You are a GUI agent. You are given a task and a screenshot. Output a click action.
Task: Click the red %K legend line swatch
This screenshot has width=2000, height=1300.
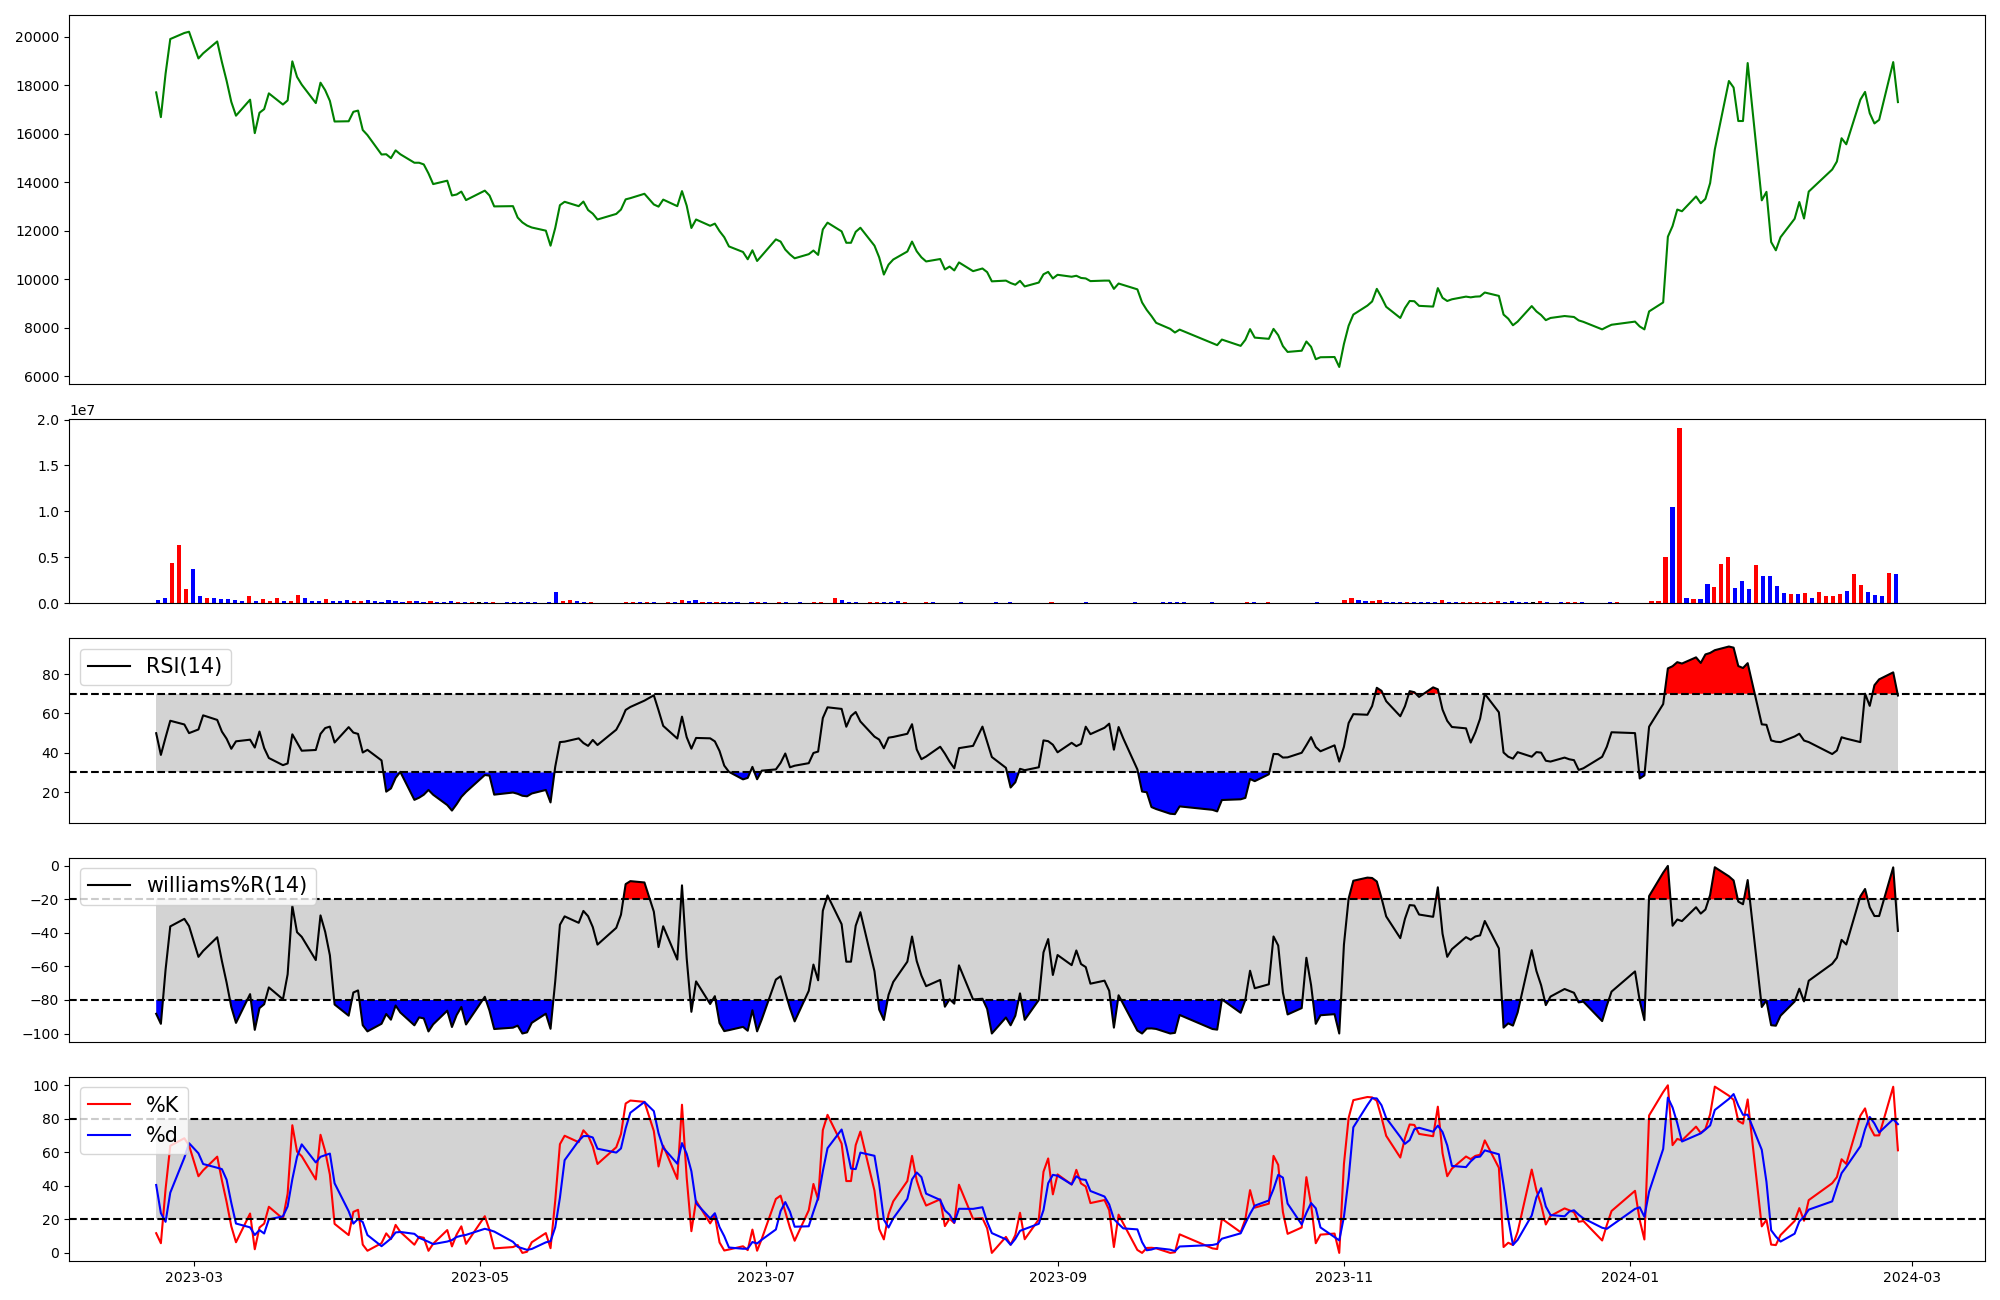coord(109,1105)
